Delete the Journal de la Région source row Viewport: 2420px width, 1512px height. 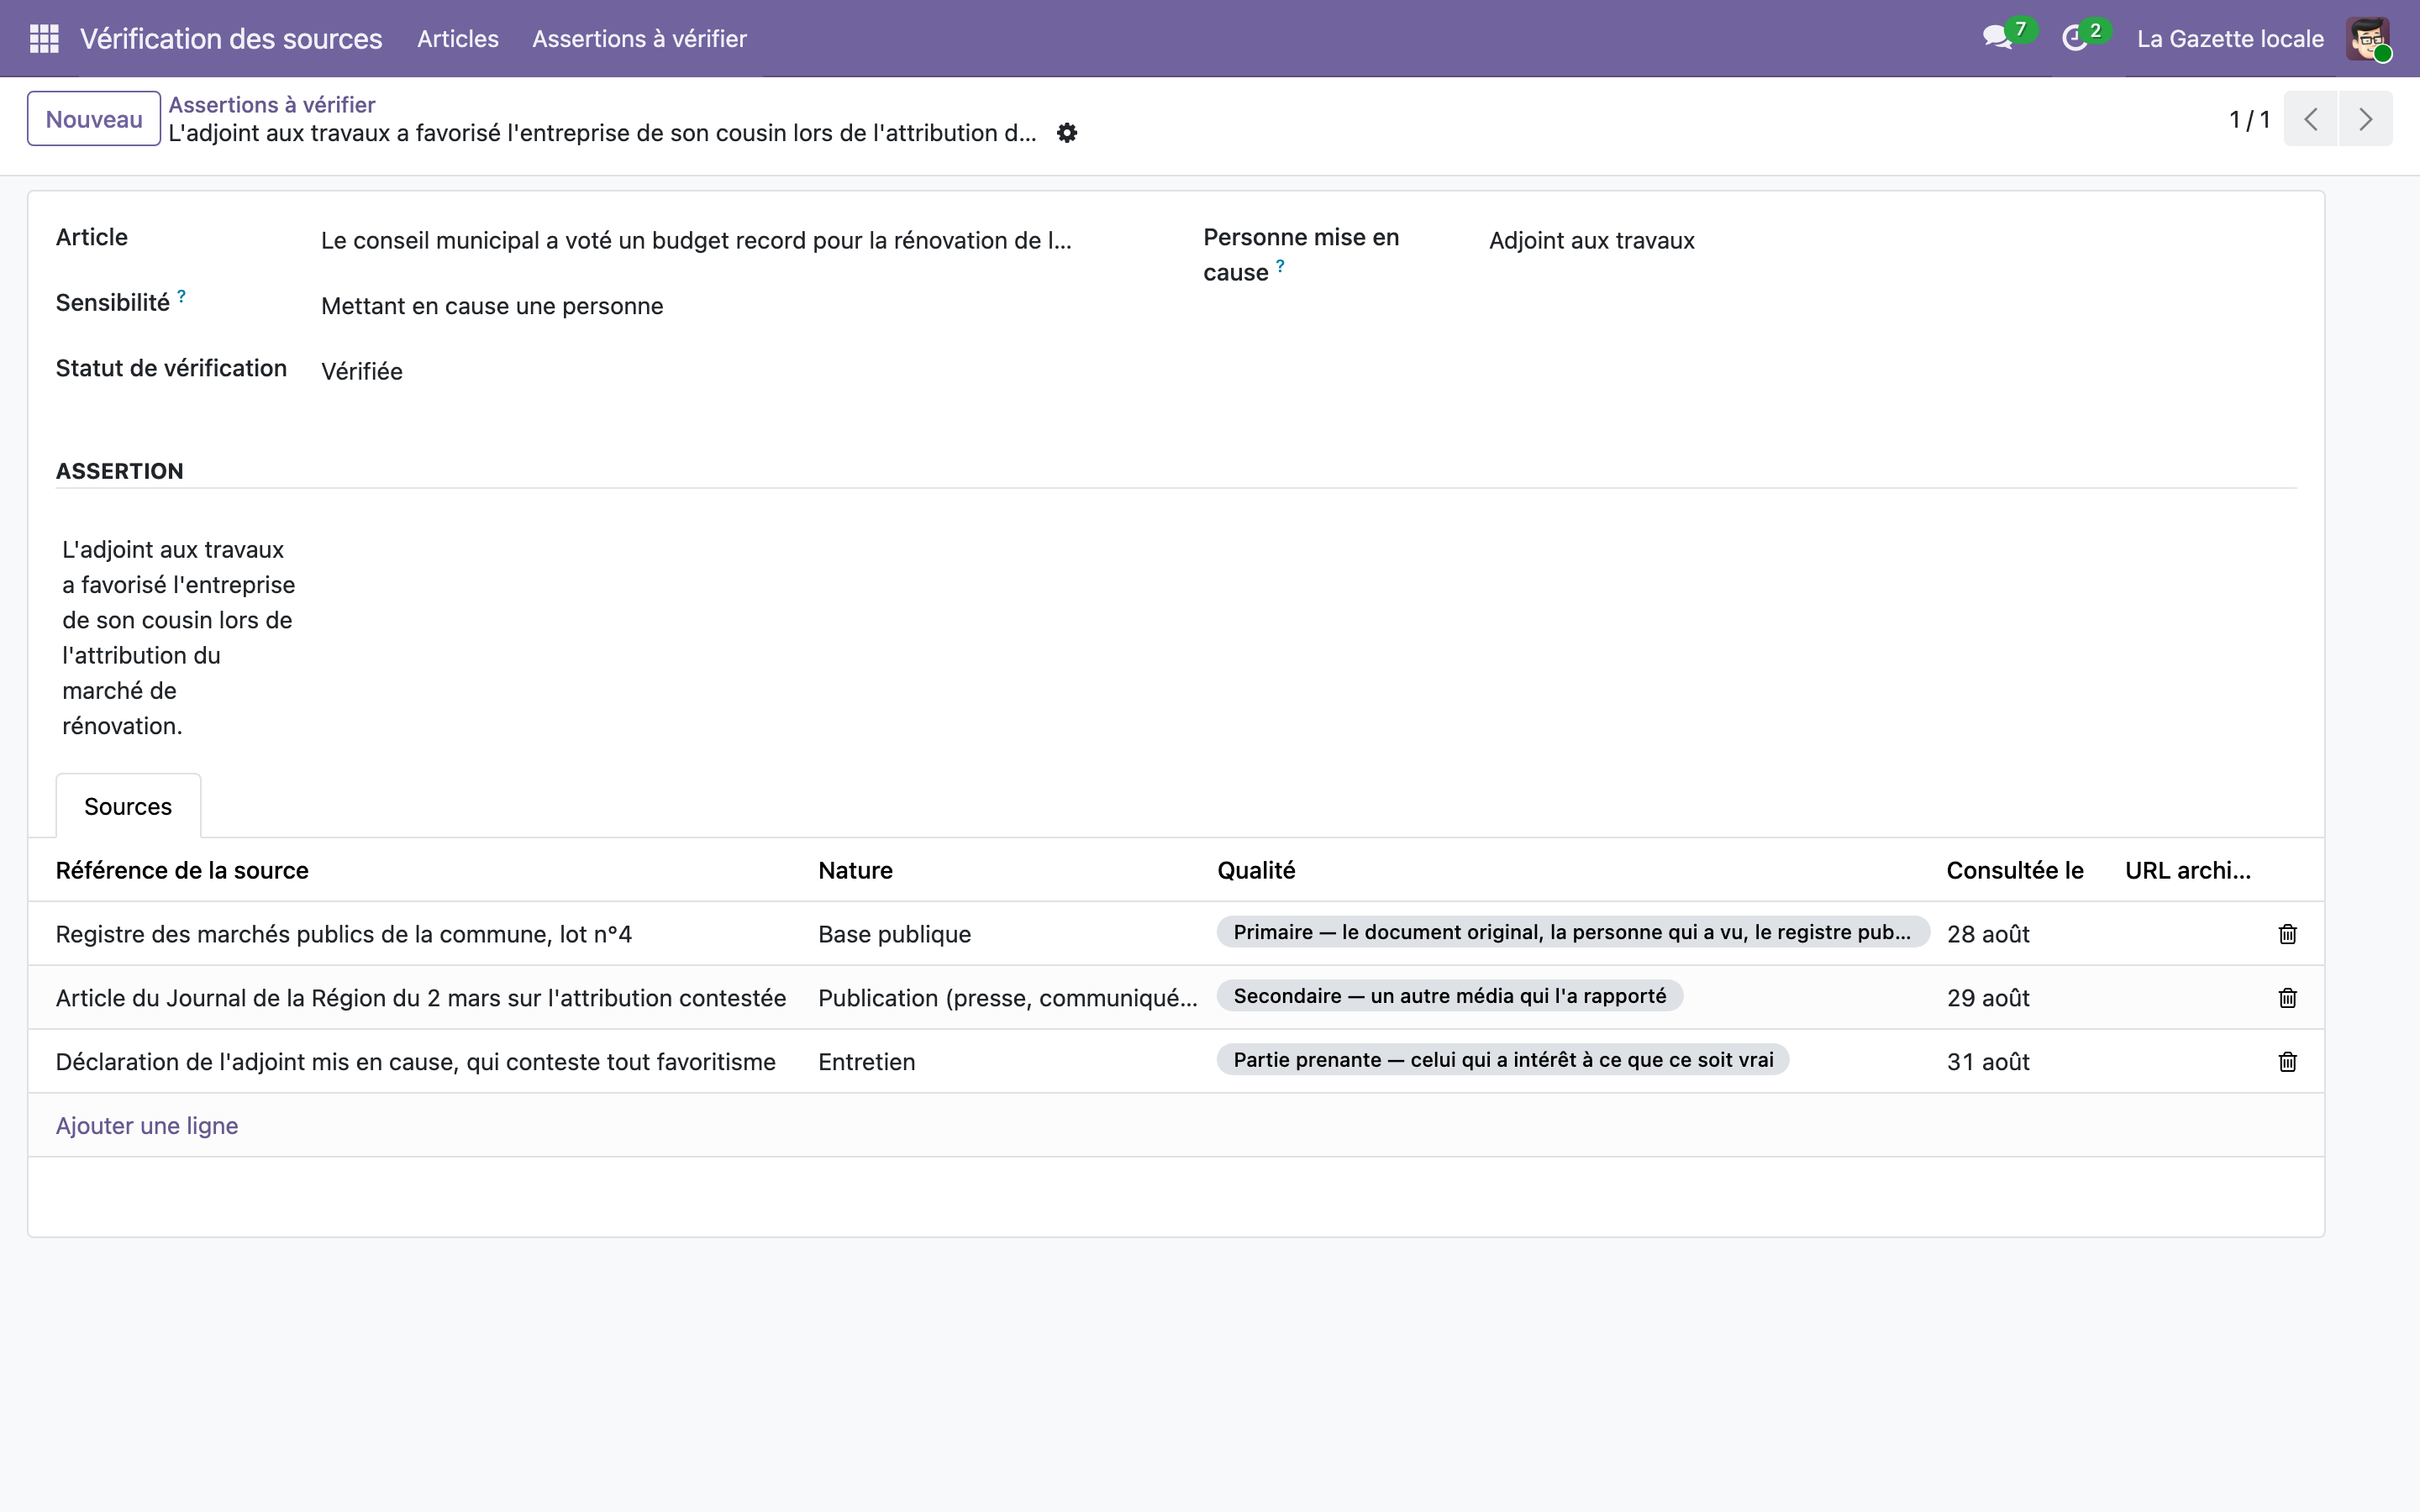point(2287,998)
